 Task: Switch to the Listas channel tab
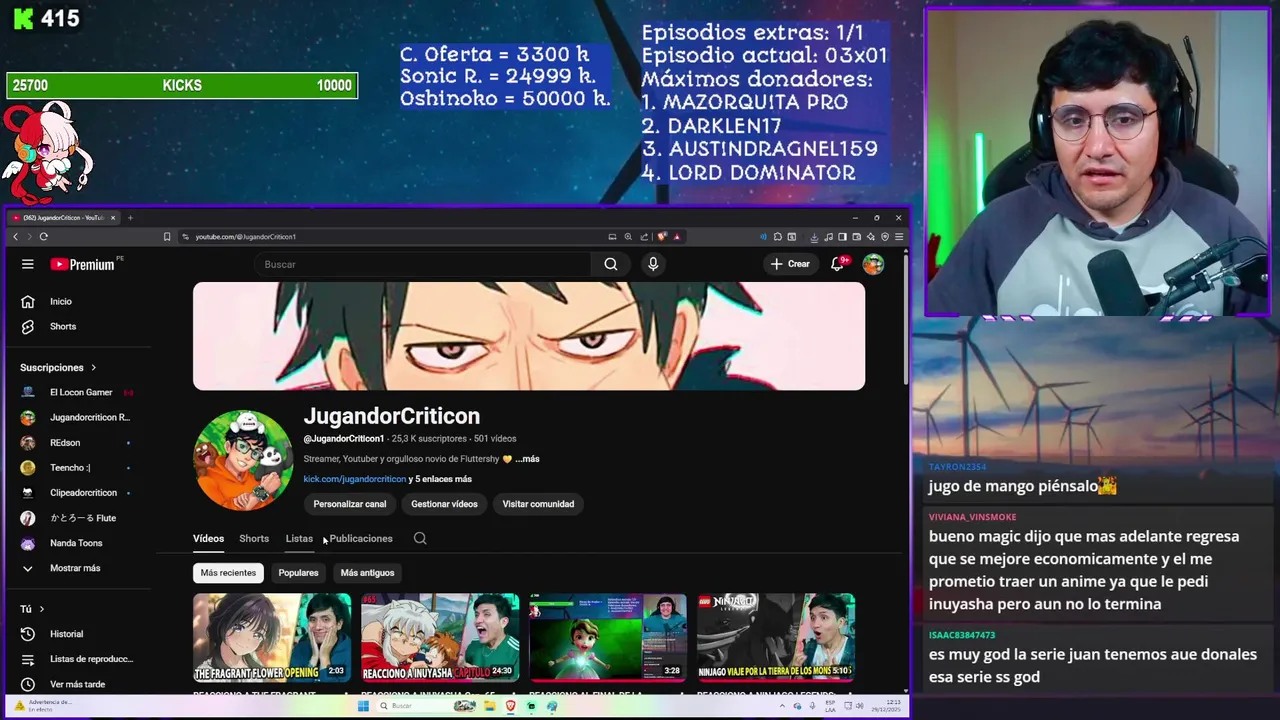click(299, 538)
